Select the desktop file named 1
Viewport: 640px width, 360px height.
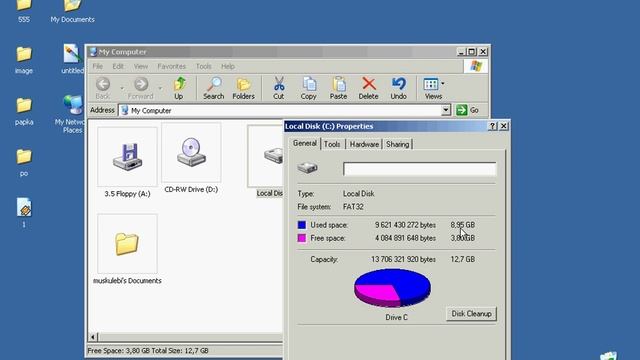pyautogui.click(x=24, y=213)
